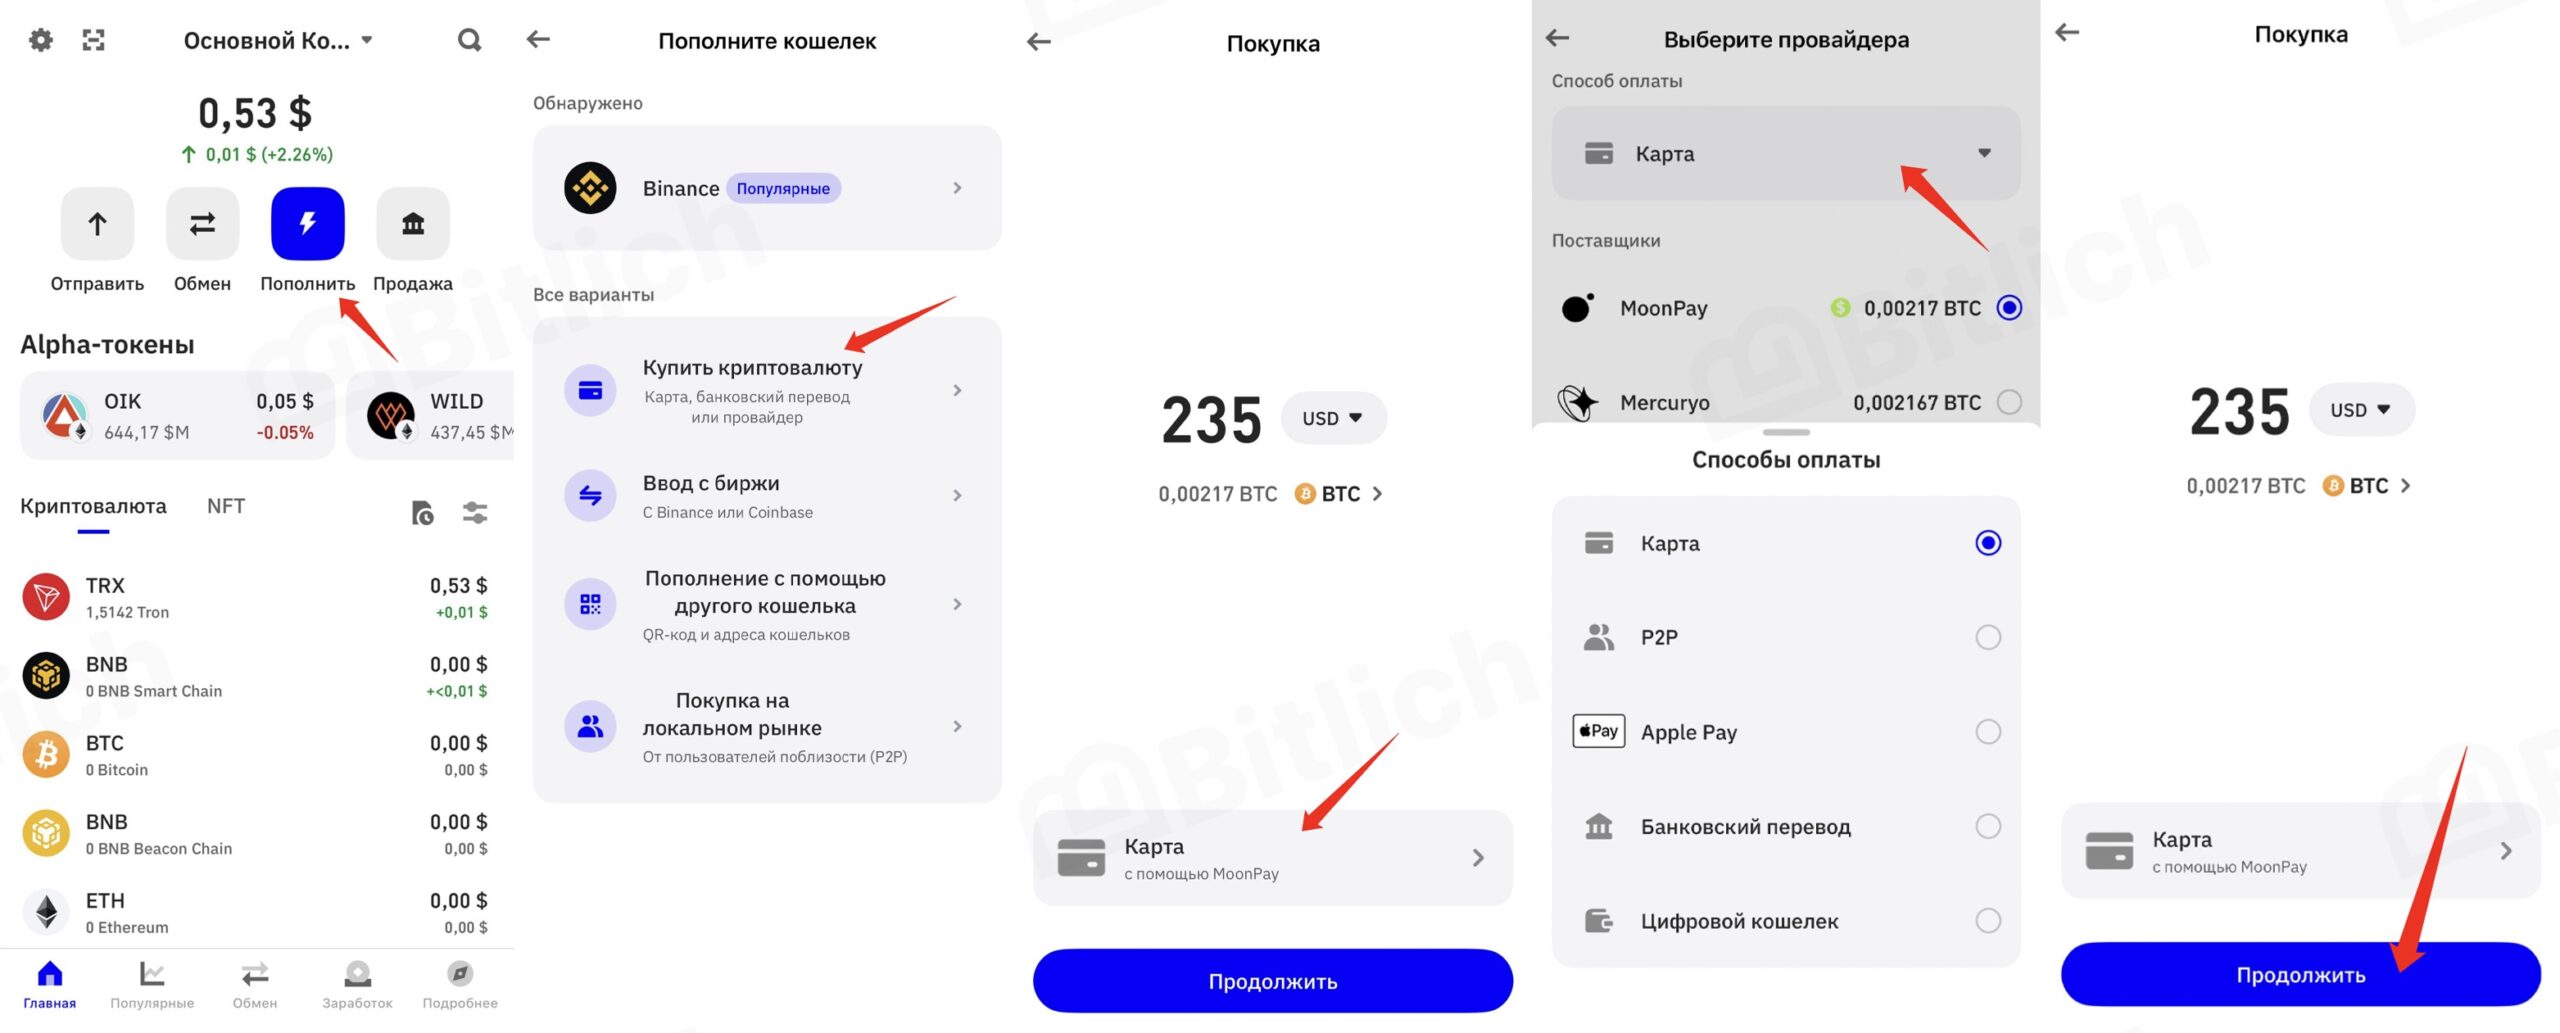Select the Mercuryo provider radio button
Screen dimensions: 2560x1033
(x=2009, y=402)
